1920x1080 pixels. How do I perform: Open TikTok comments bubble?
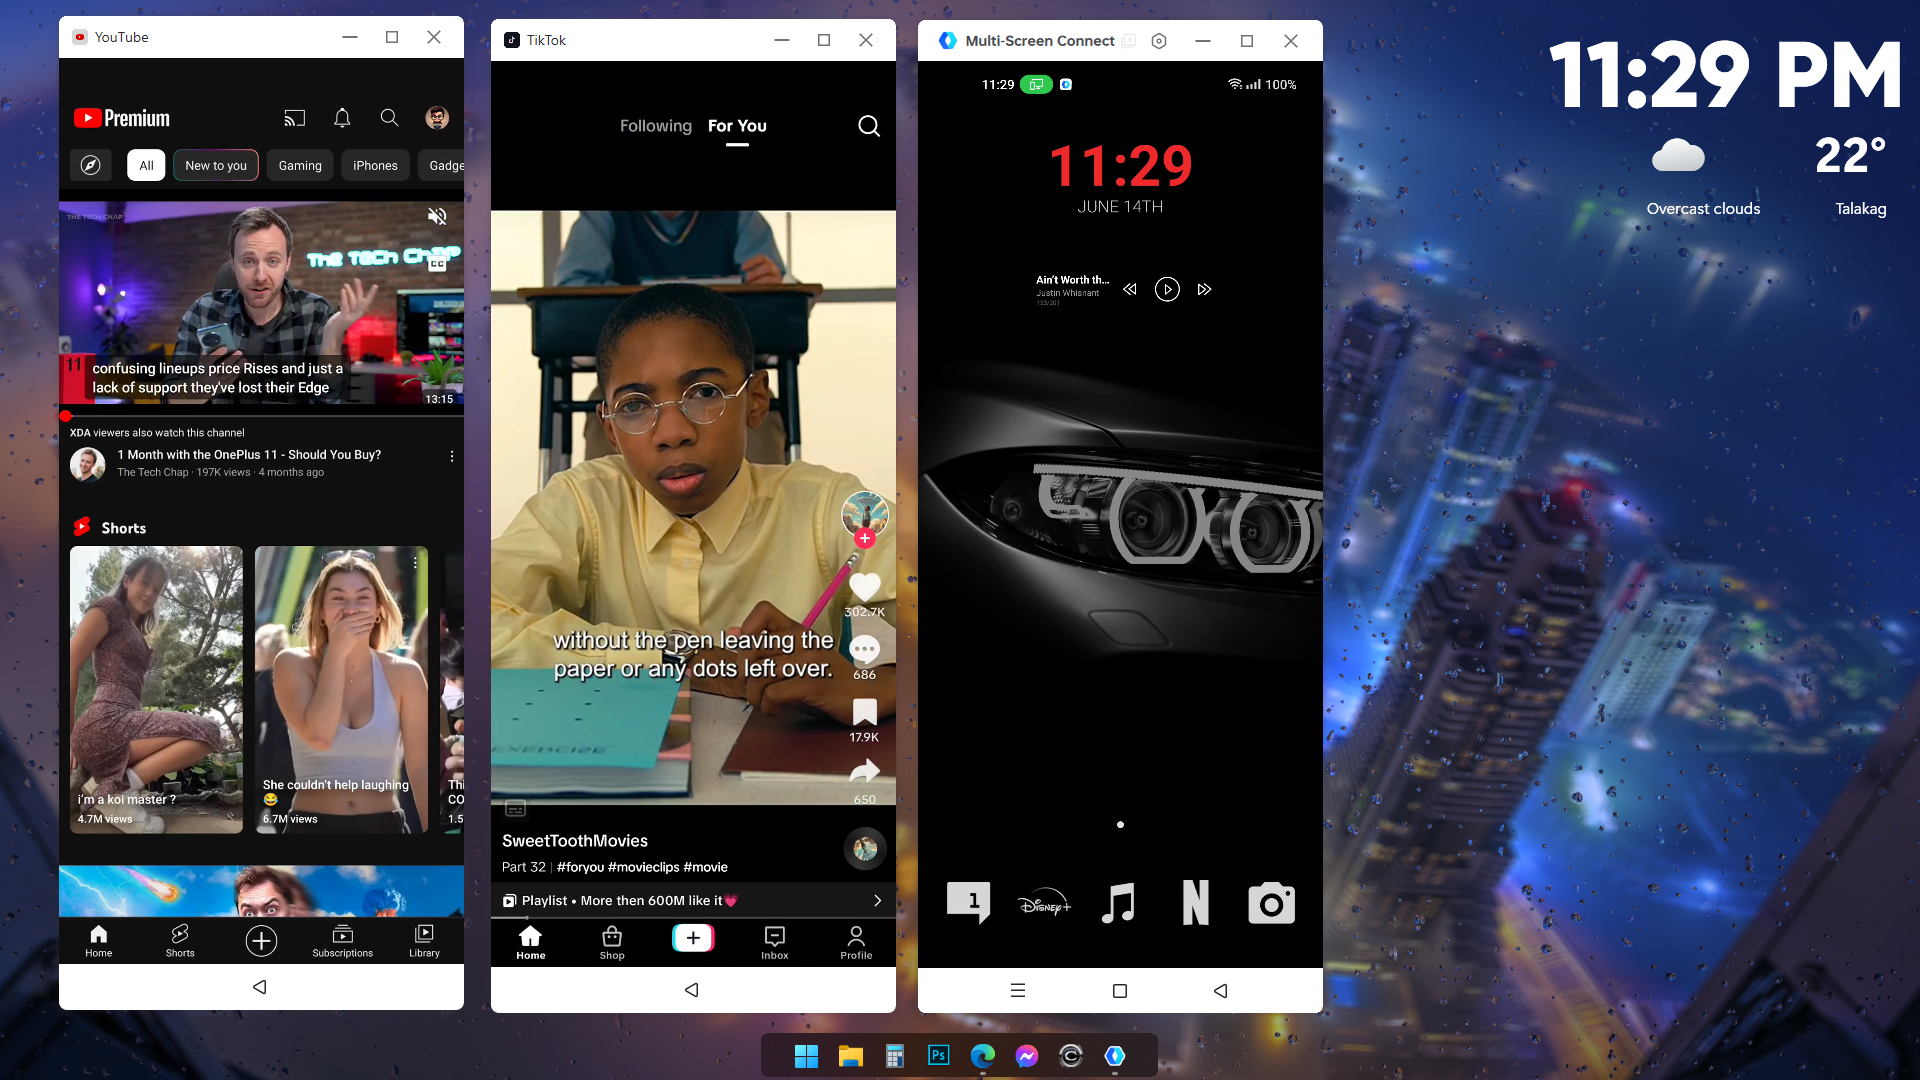864,650
